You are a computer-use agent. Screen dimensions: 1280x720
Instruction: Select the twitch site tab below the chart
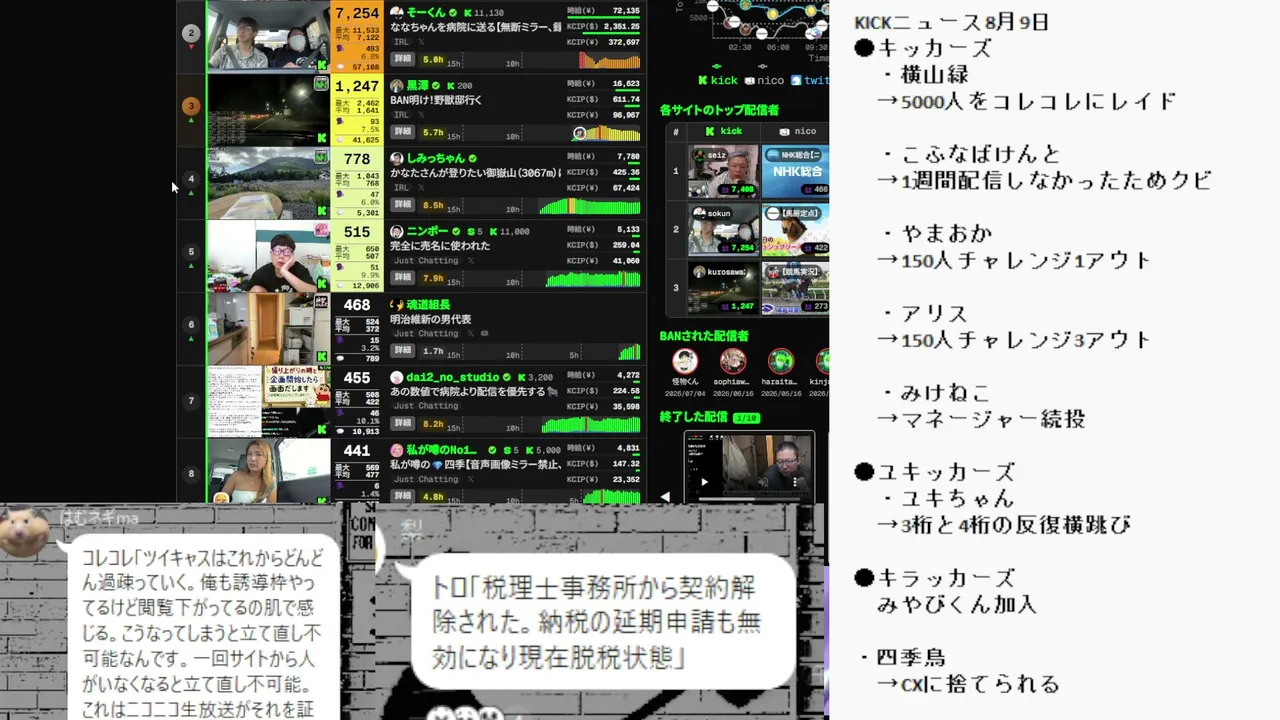(809, 80)
